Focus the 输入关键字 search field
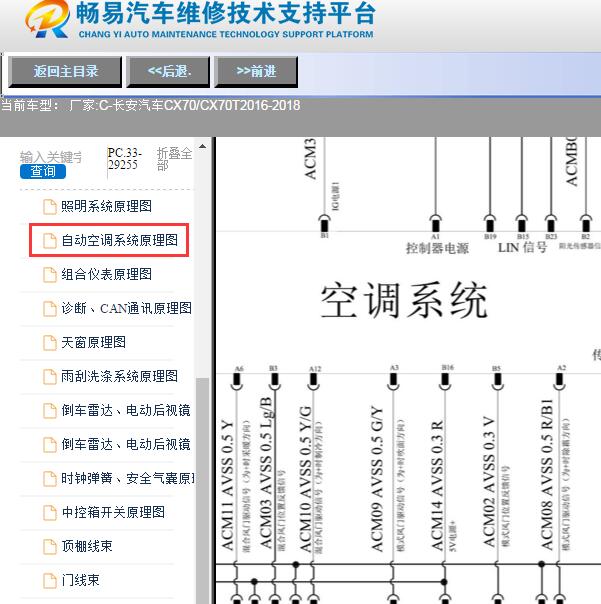Viewport: 601px width, 604px height. pyautogui.click(x=51, y=157)
